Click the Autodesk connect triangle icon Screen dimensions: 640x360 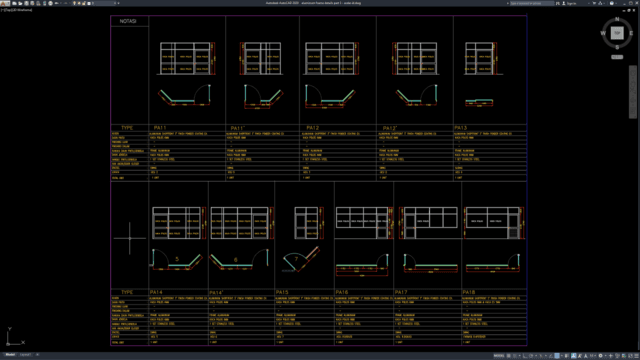tap(600, 3)
